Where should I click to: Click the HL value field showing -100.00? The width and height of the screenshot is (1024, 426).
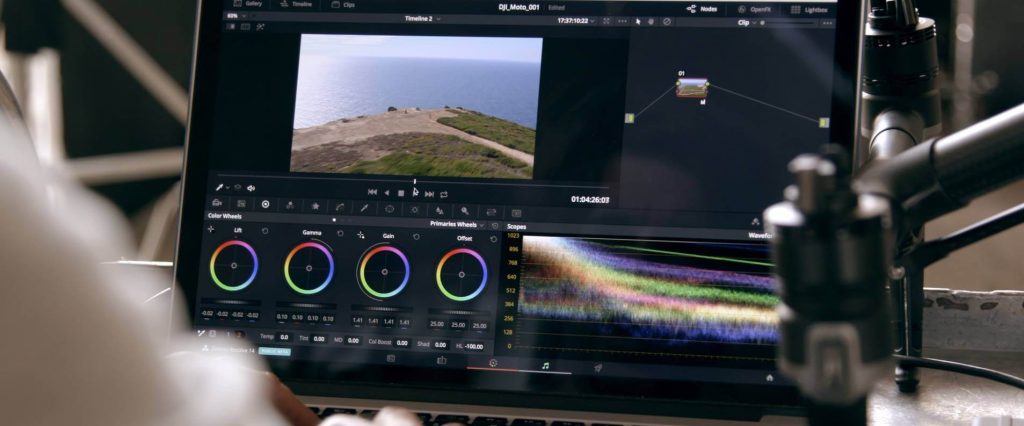(x=474, y=346)
